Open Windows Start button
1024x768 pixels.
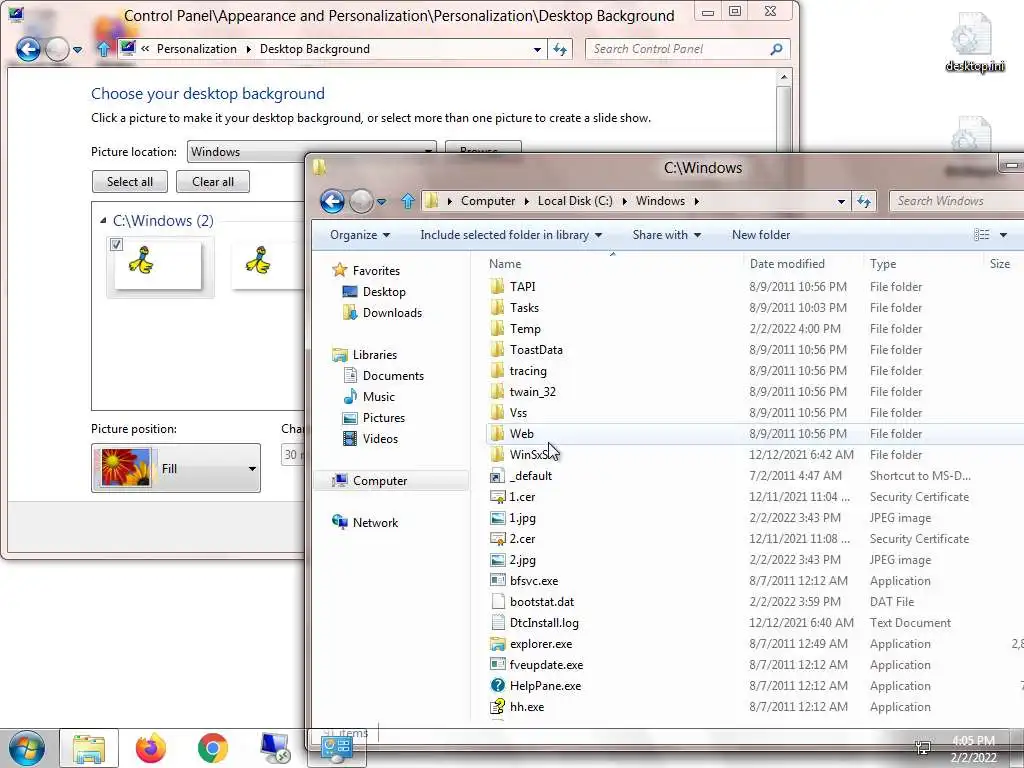(27, 748)
